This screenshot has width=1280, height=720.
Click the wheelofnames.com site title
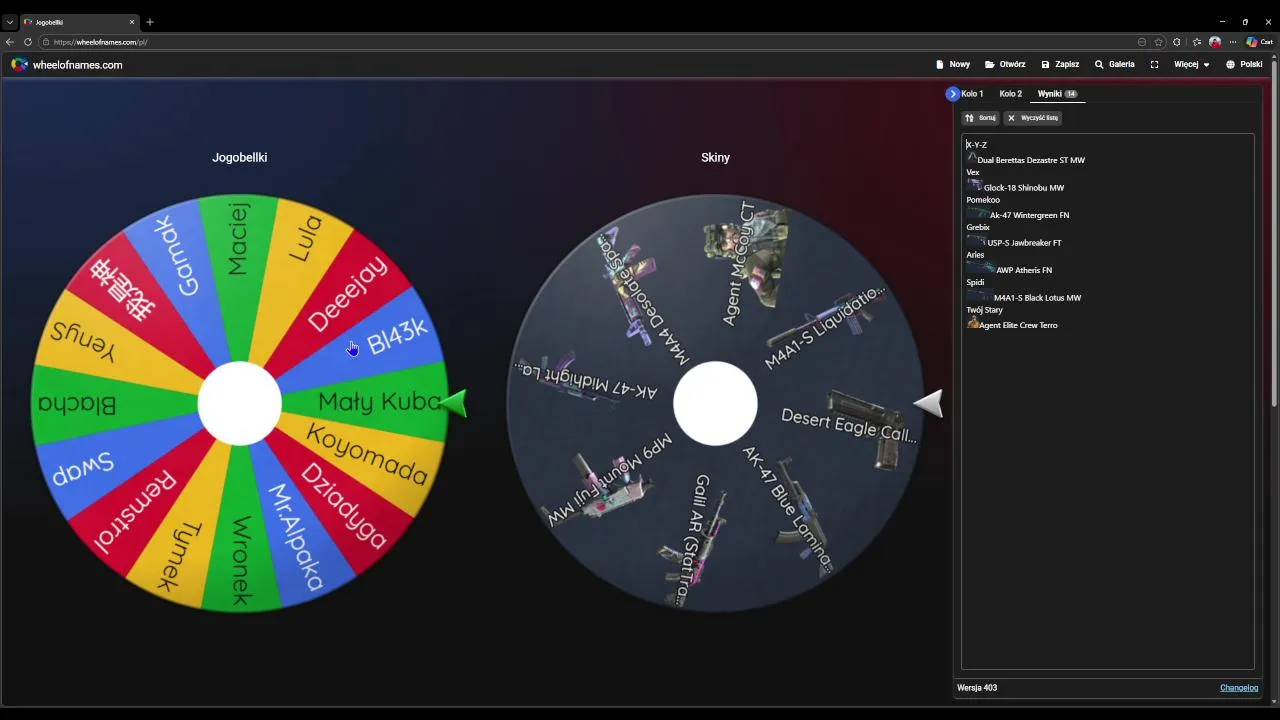coord(77,65)
